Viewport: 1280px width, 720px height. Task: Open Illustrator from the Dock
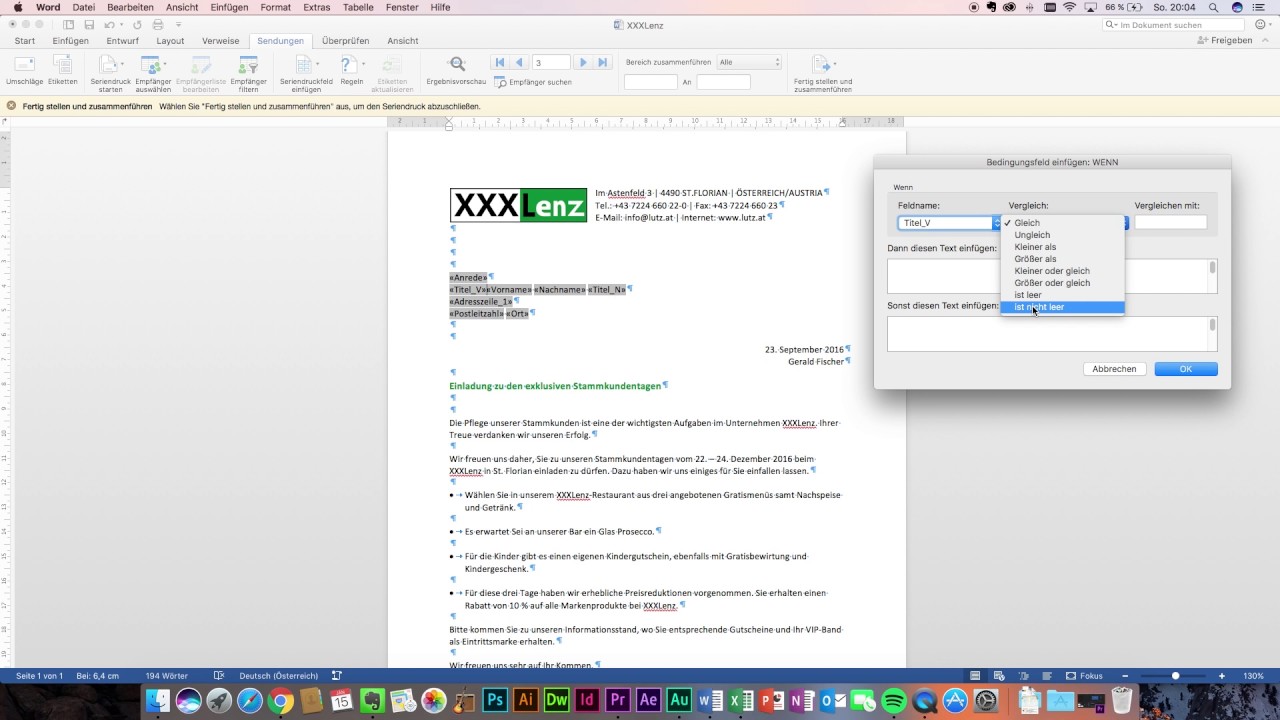click(x=525, y=700)
